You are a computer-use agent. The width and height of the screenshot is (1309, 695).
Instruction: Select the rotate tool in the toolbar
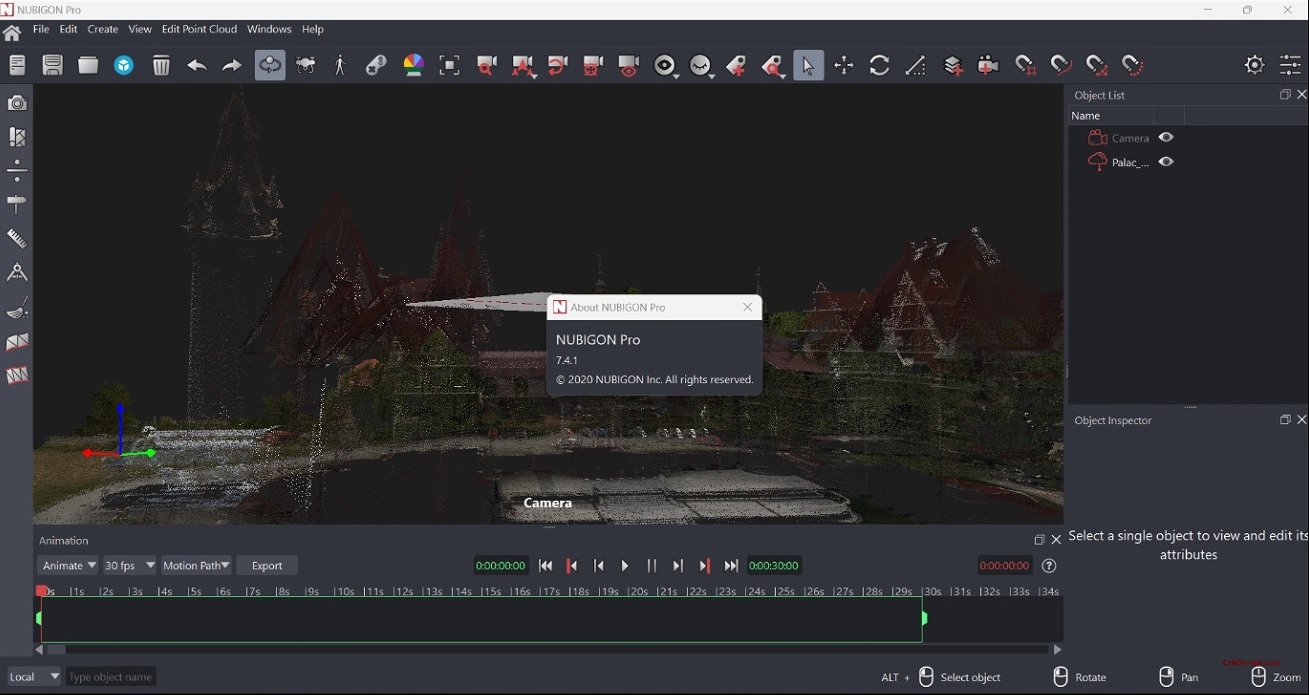coord(880,65)
